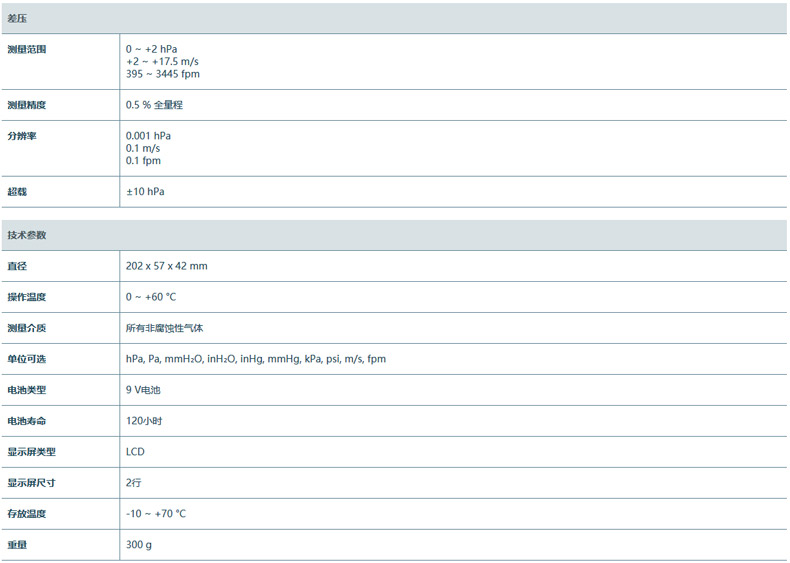Click the 电池寿命 row label
Image resolution: width=790 pixels, height=563 pixels.
pos(27,421)
